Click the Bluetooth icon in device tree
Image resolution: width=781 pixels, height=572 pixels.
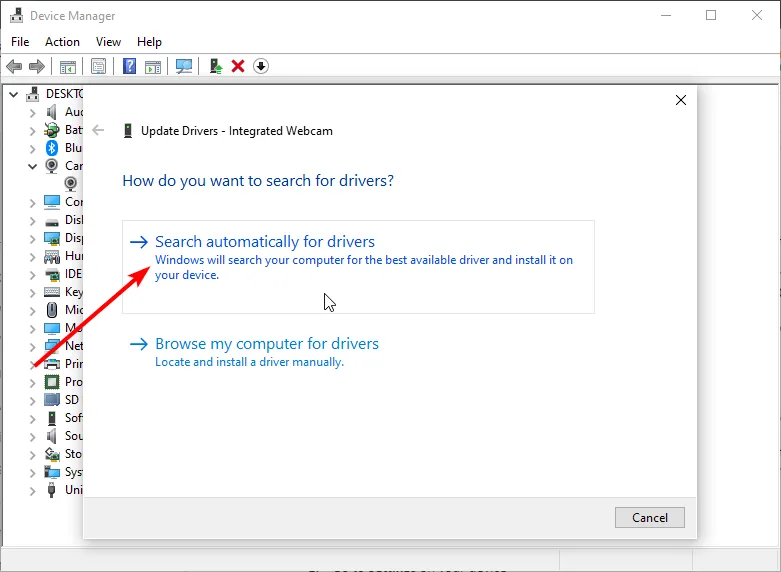click(x=52, y=148)
